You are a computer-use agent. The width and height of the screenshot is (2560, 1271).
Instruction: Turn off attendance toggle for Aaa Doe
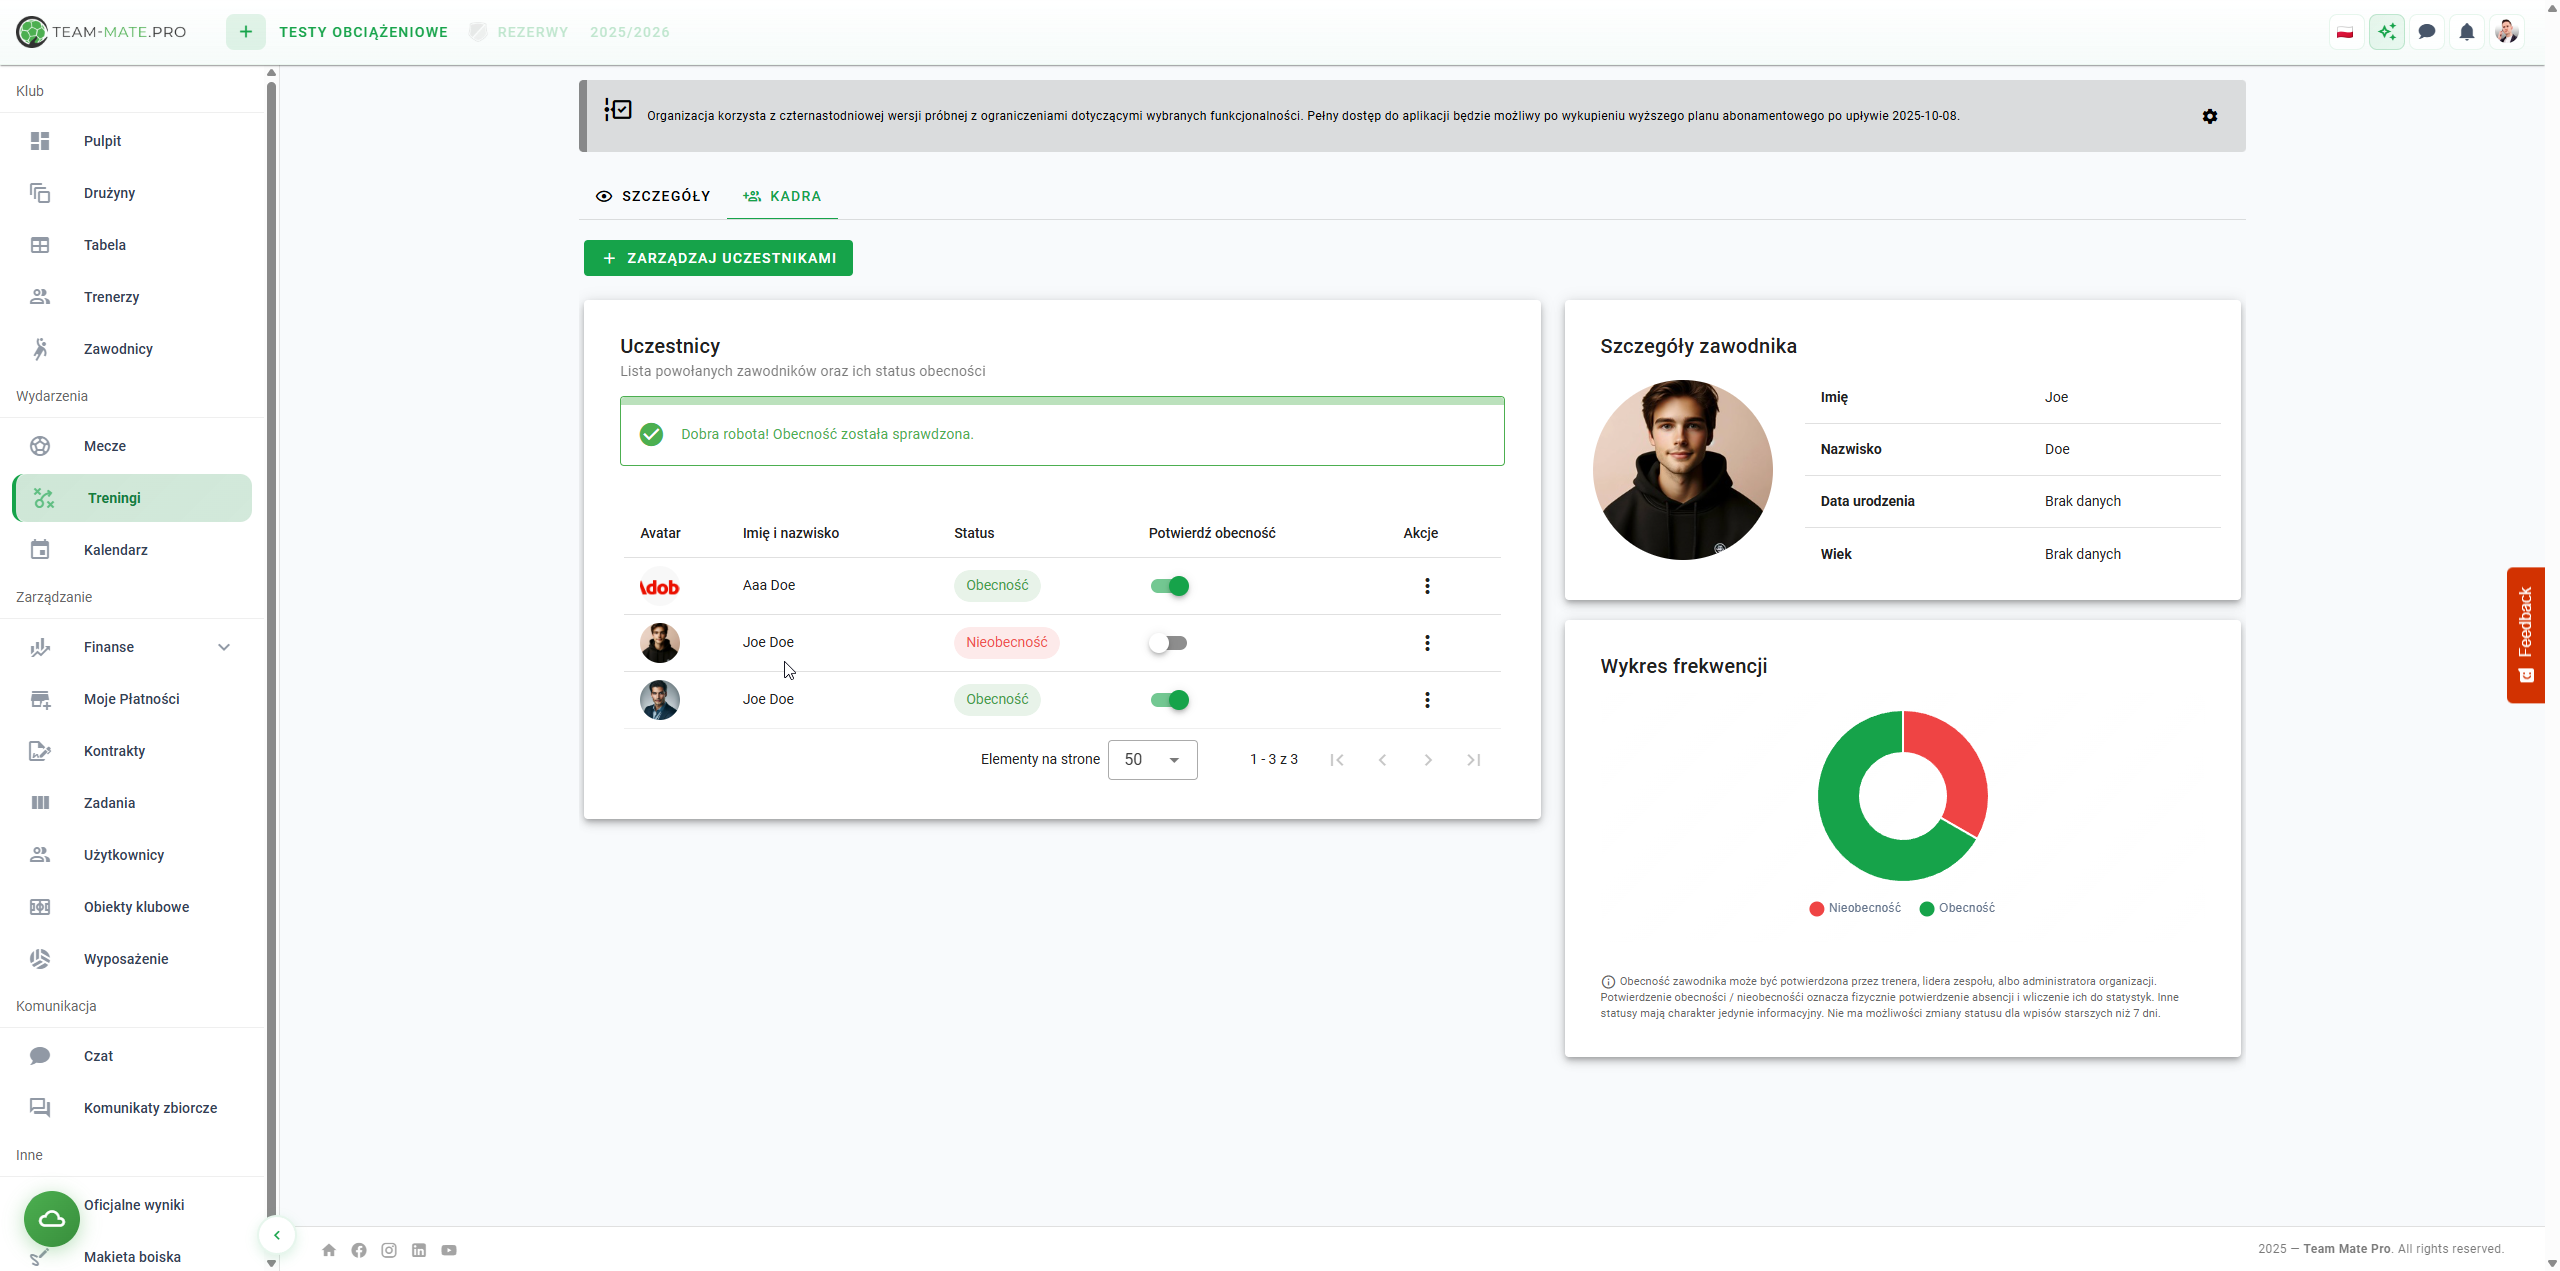coord(1168,586)
